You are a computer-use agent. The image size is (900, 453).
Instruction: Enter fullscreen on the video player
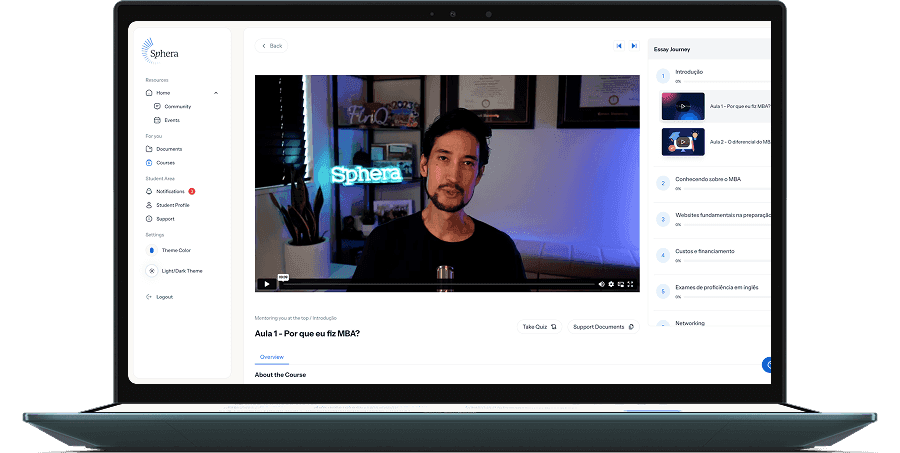tap(630, 284)
